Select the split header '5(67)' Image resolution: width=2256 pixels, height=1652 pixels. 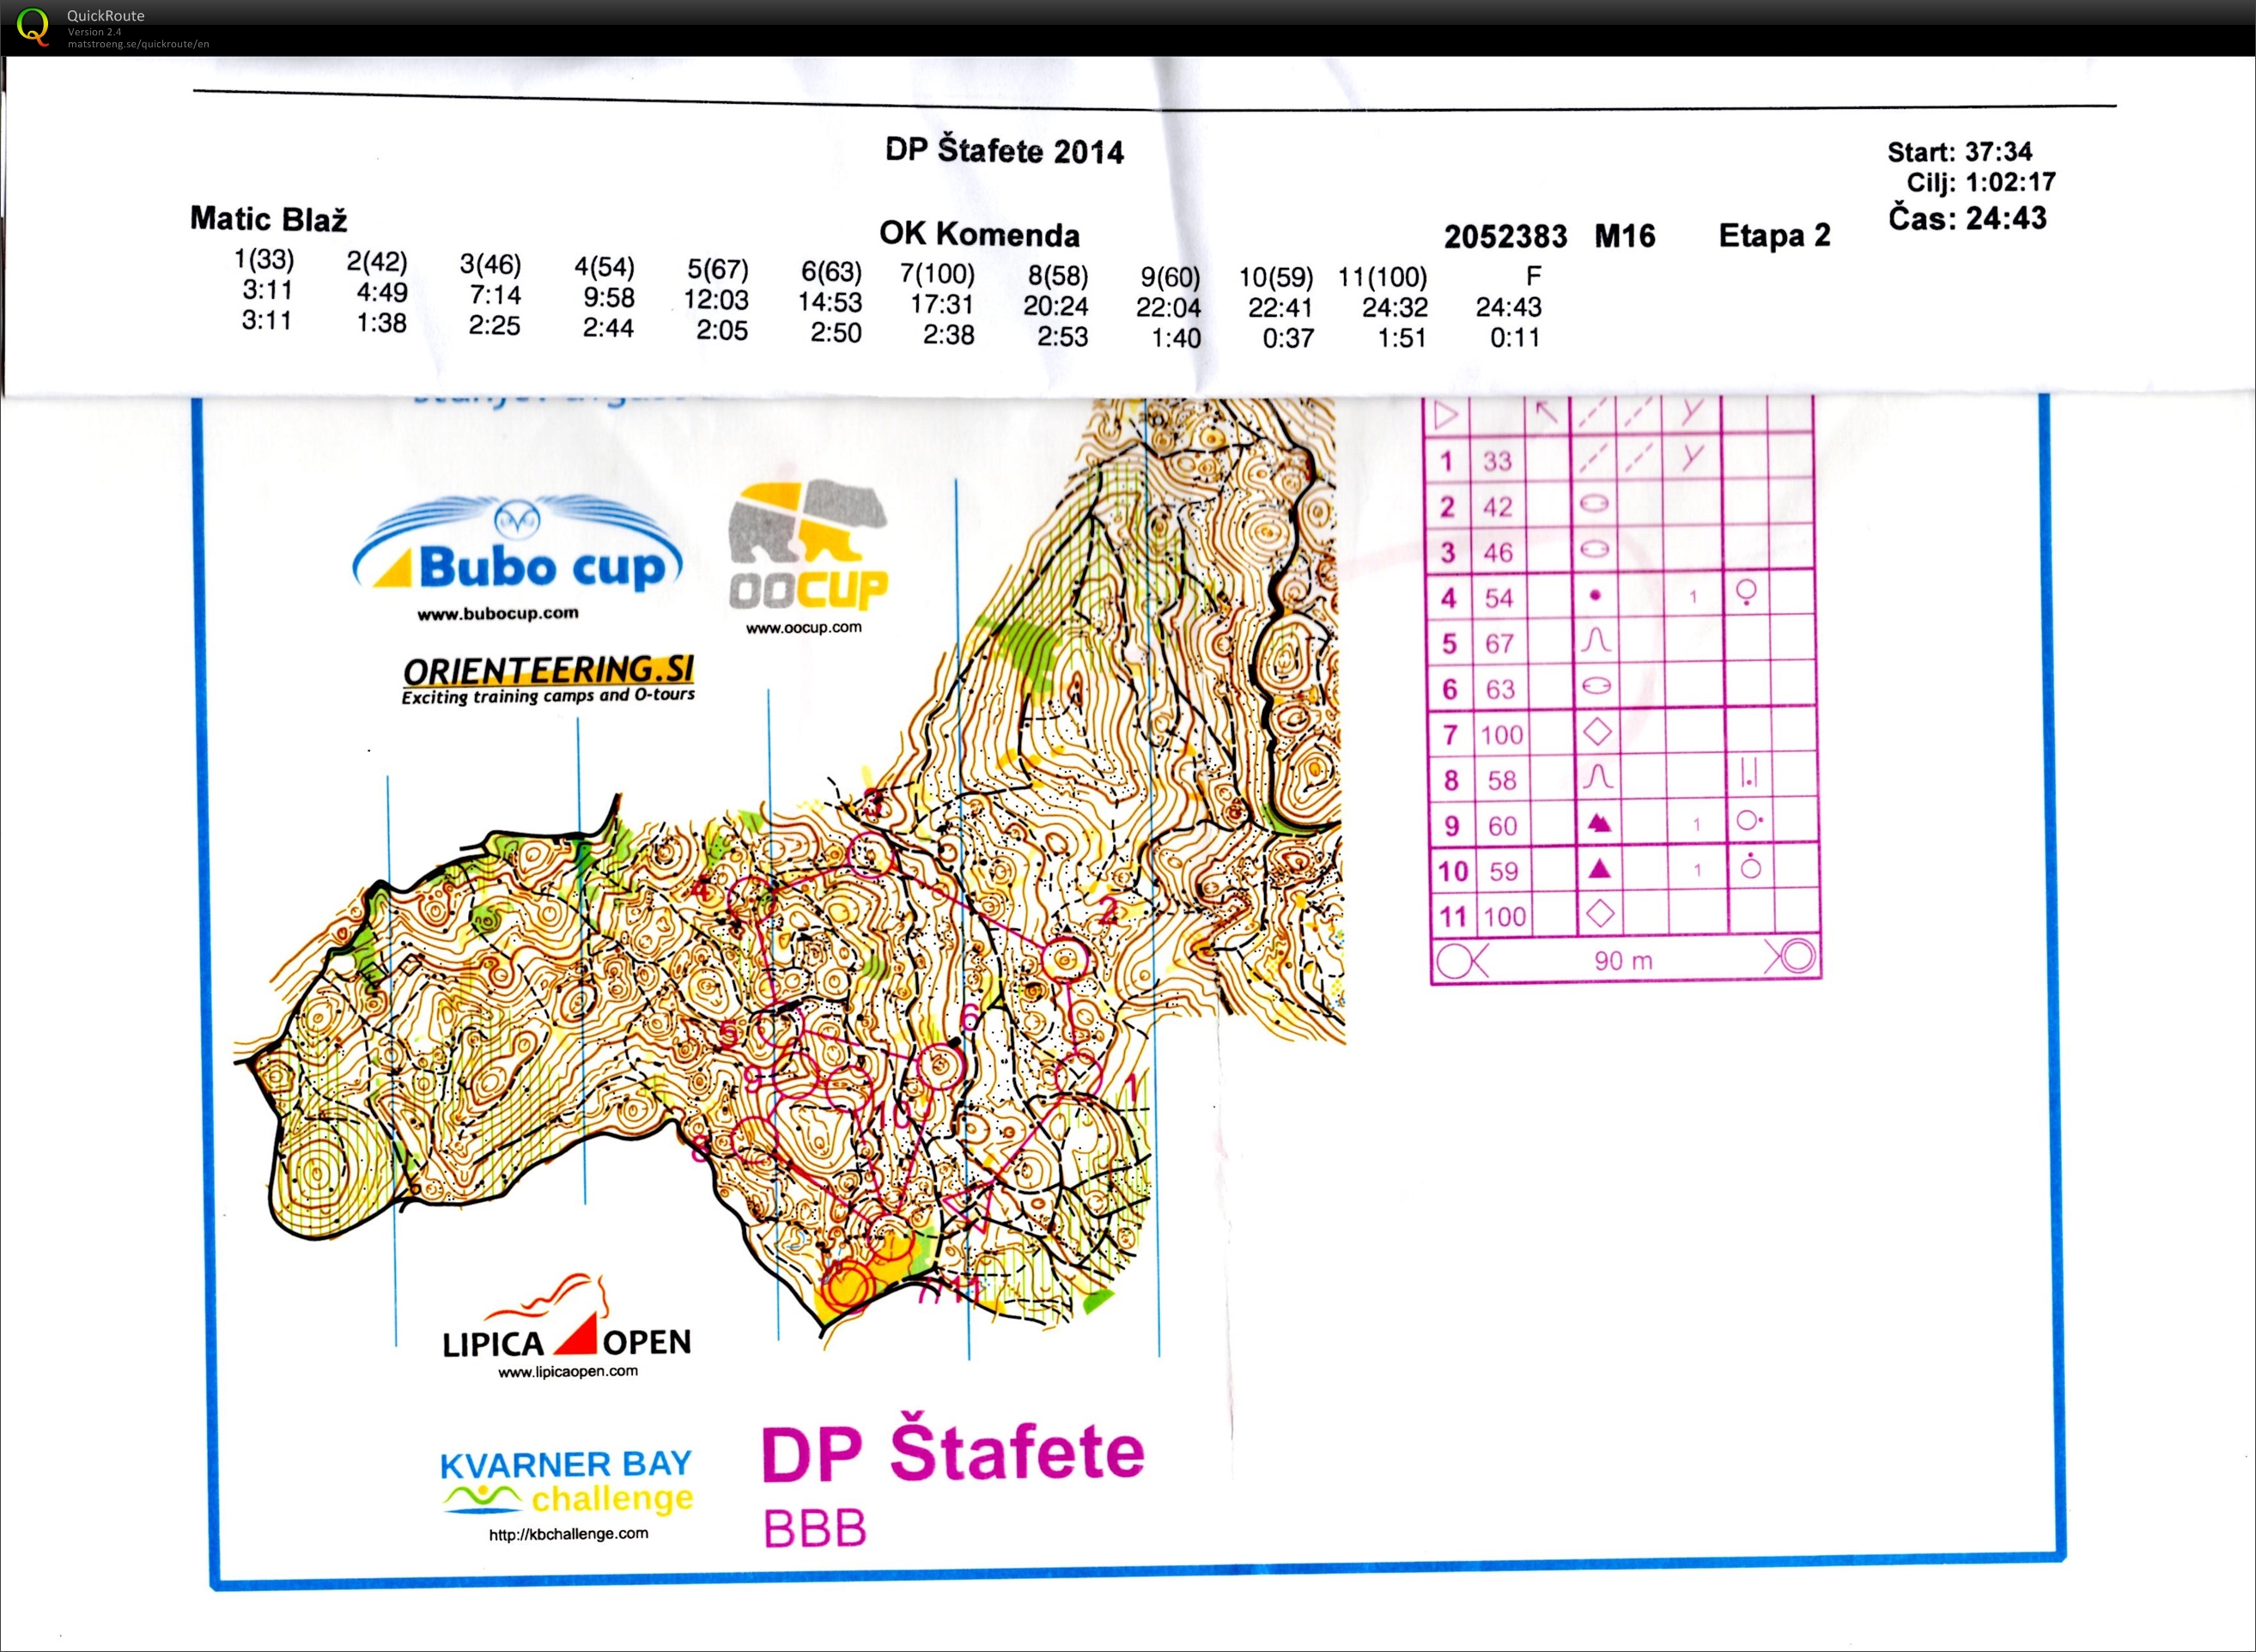click(x=718, y=270)
